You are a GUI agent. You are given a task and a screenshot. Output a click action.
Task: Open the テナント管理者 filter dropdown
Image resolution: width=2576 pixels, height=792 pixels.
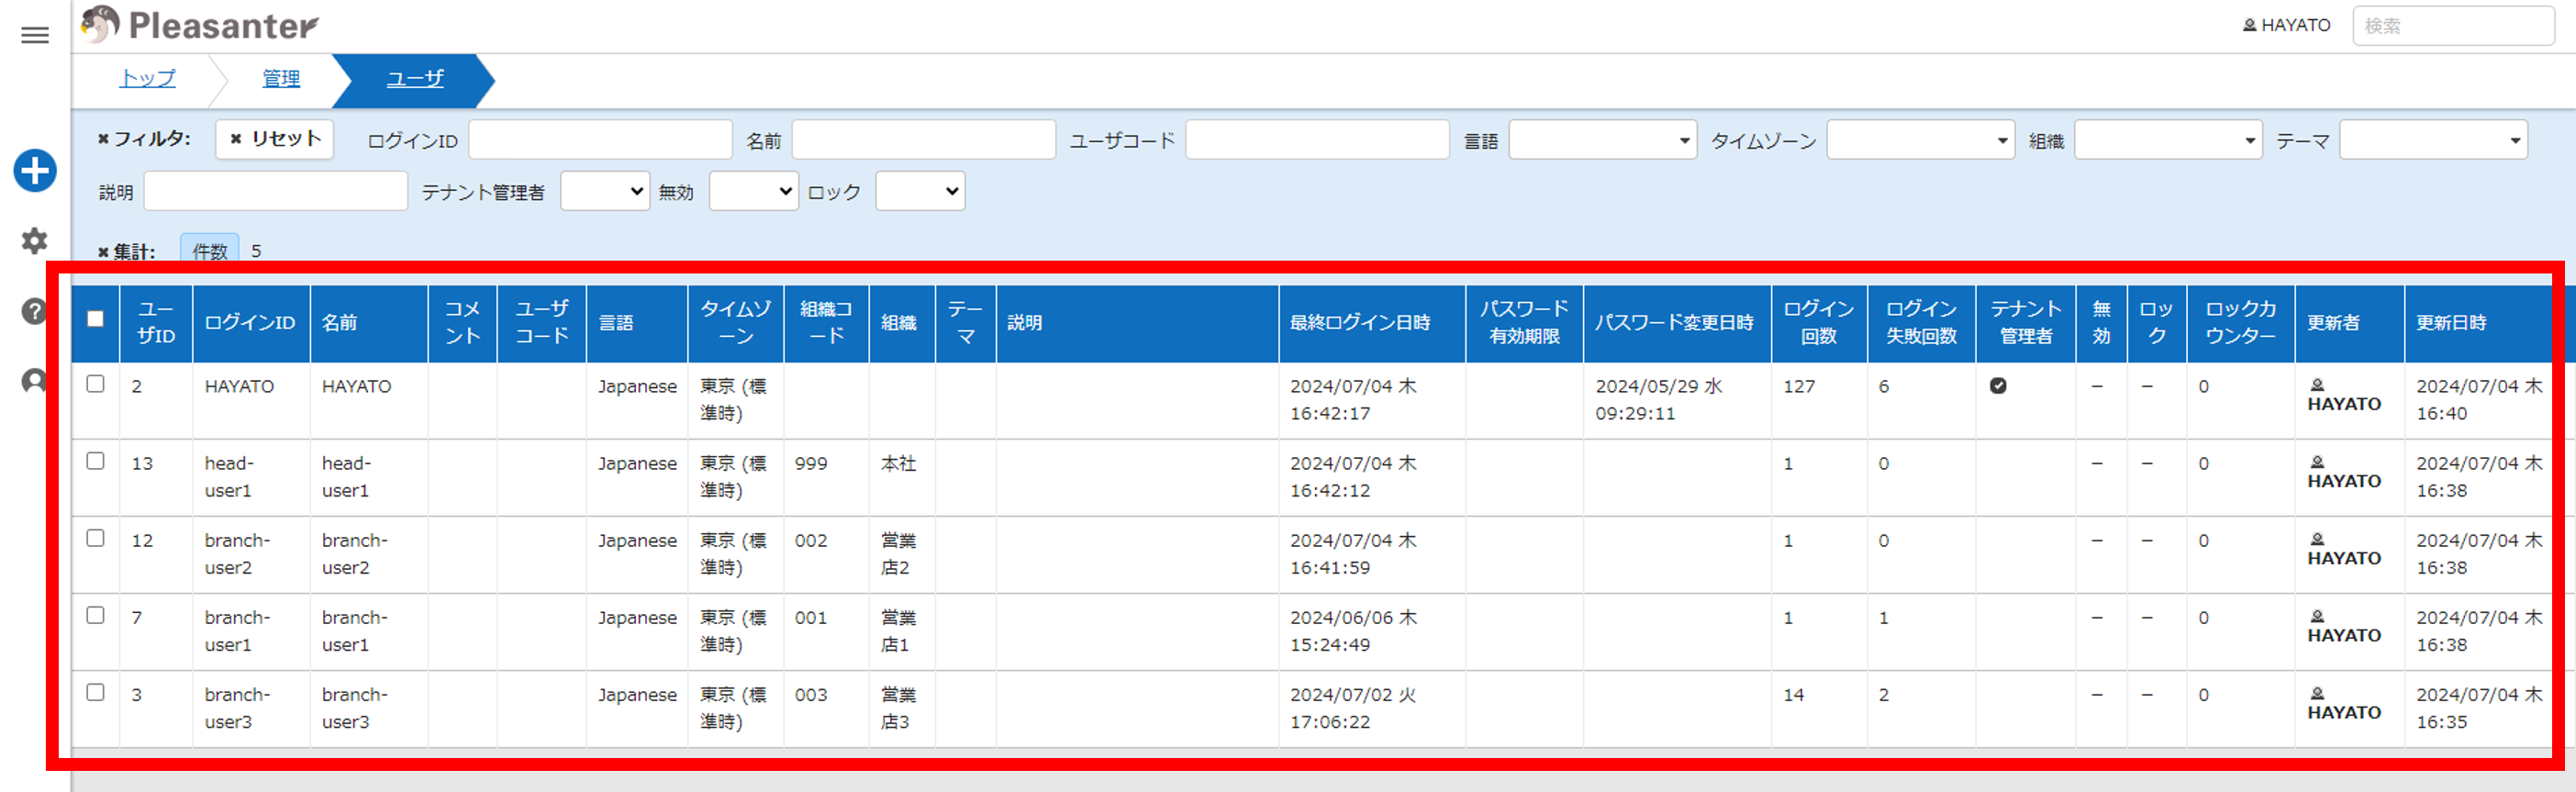tap(605, 191)
